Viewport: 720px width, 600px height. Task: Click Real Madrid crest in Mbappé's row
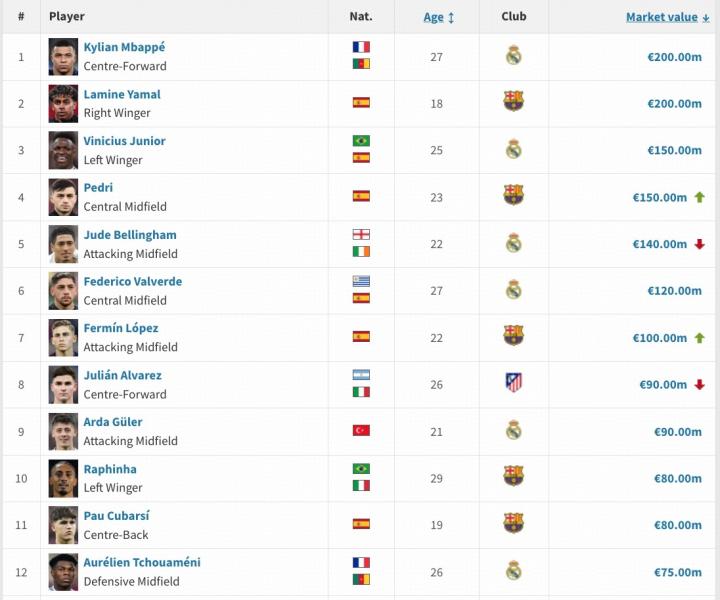(x=513, y=56)
